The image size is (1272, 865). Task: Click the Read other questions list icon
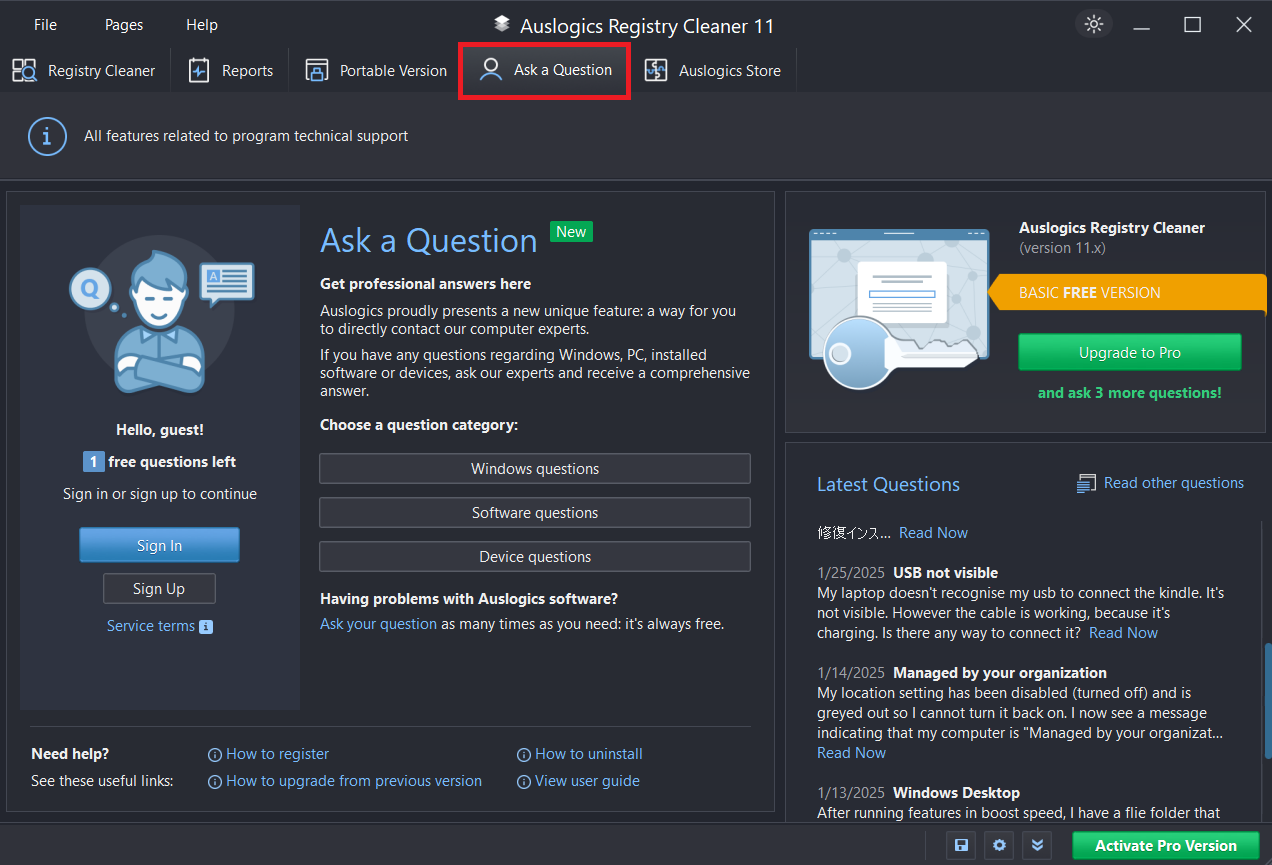tap(1086, 484)
